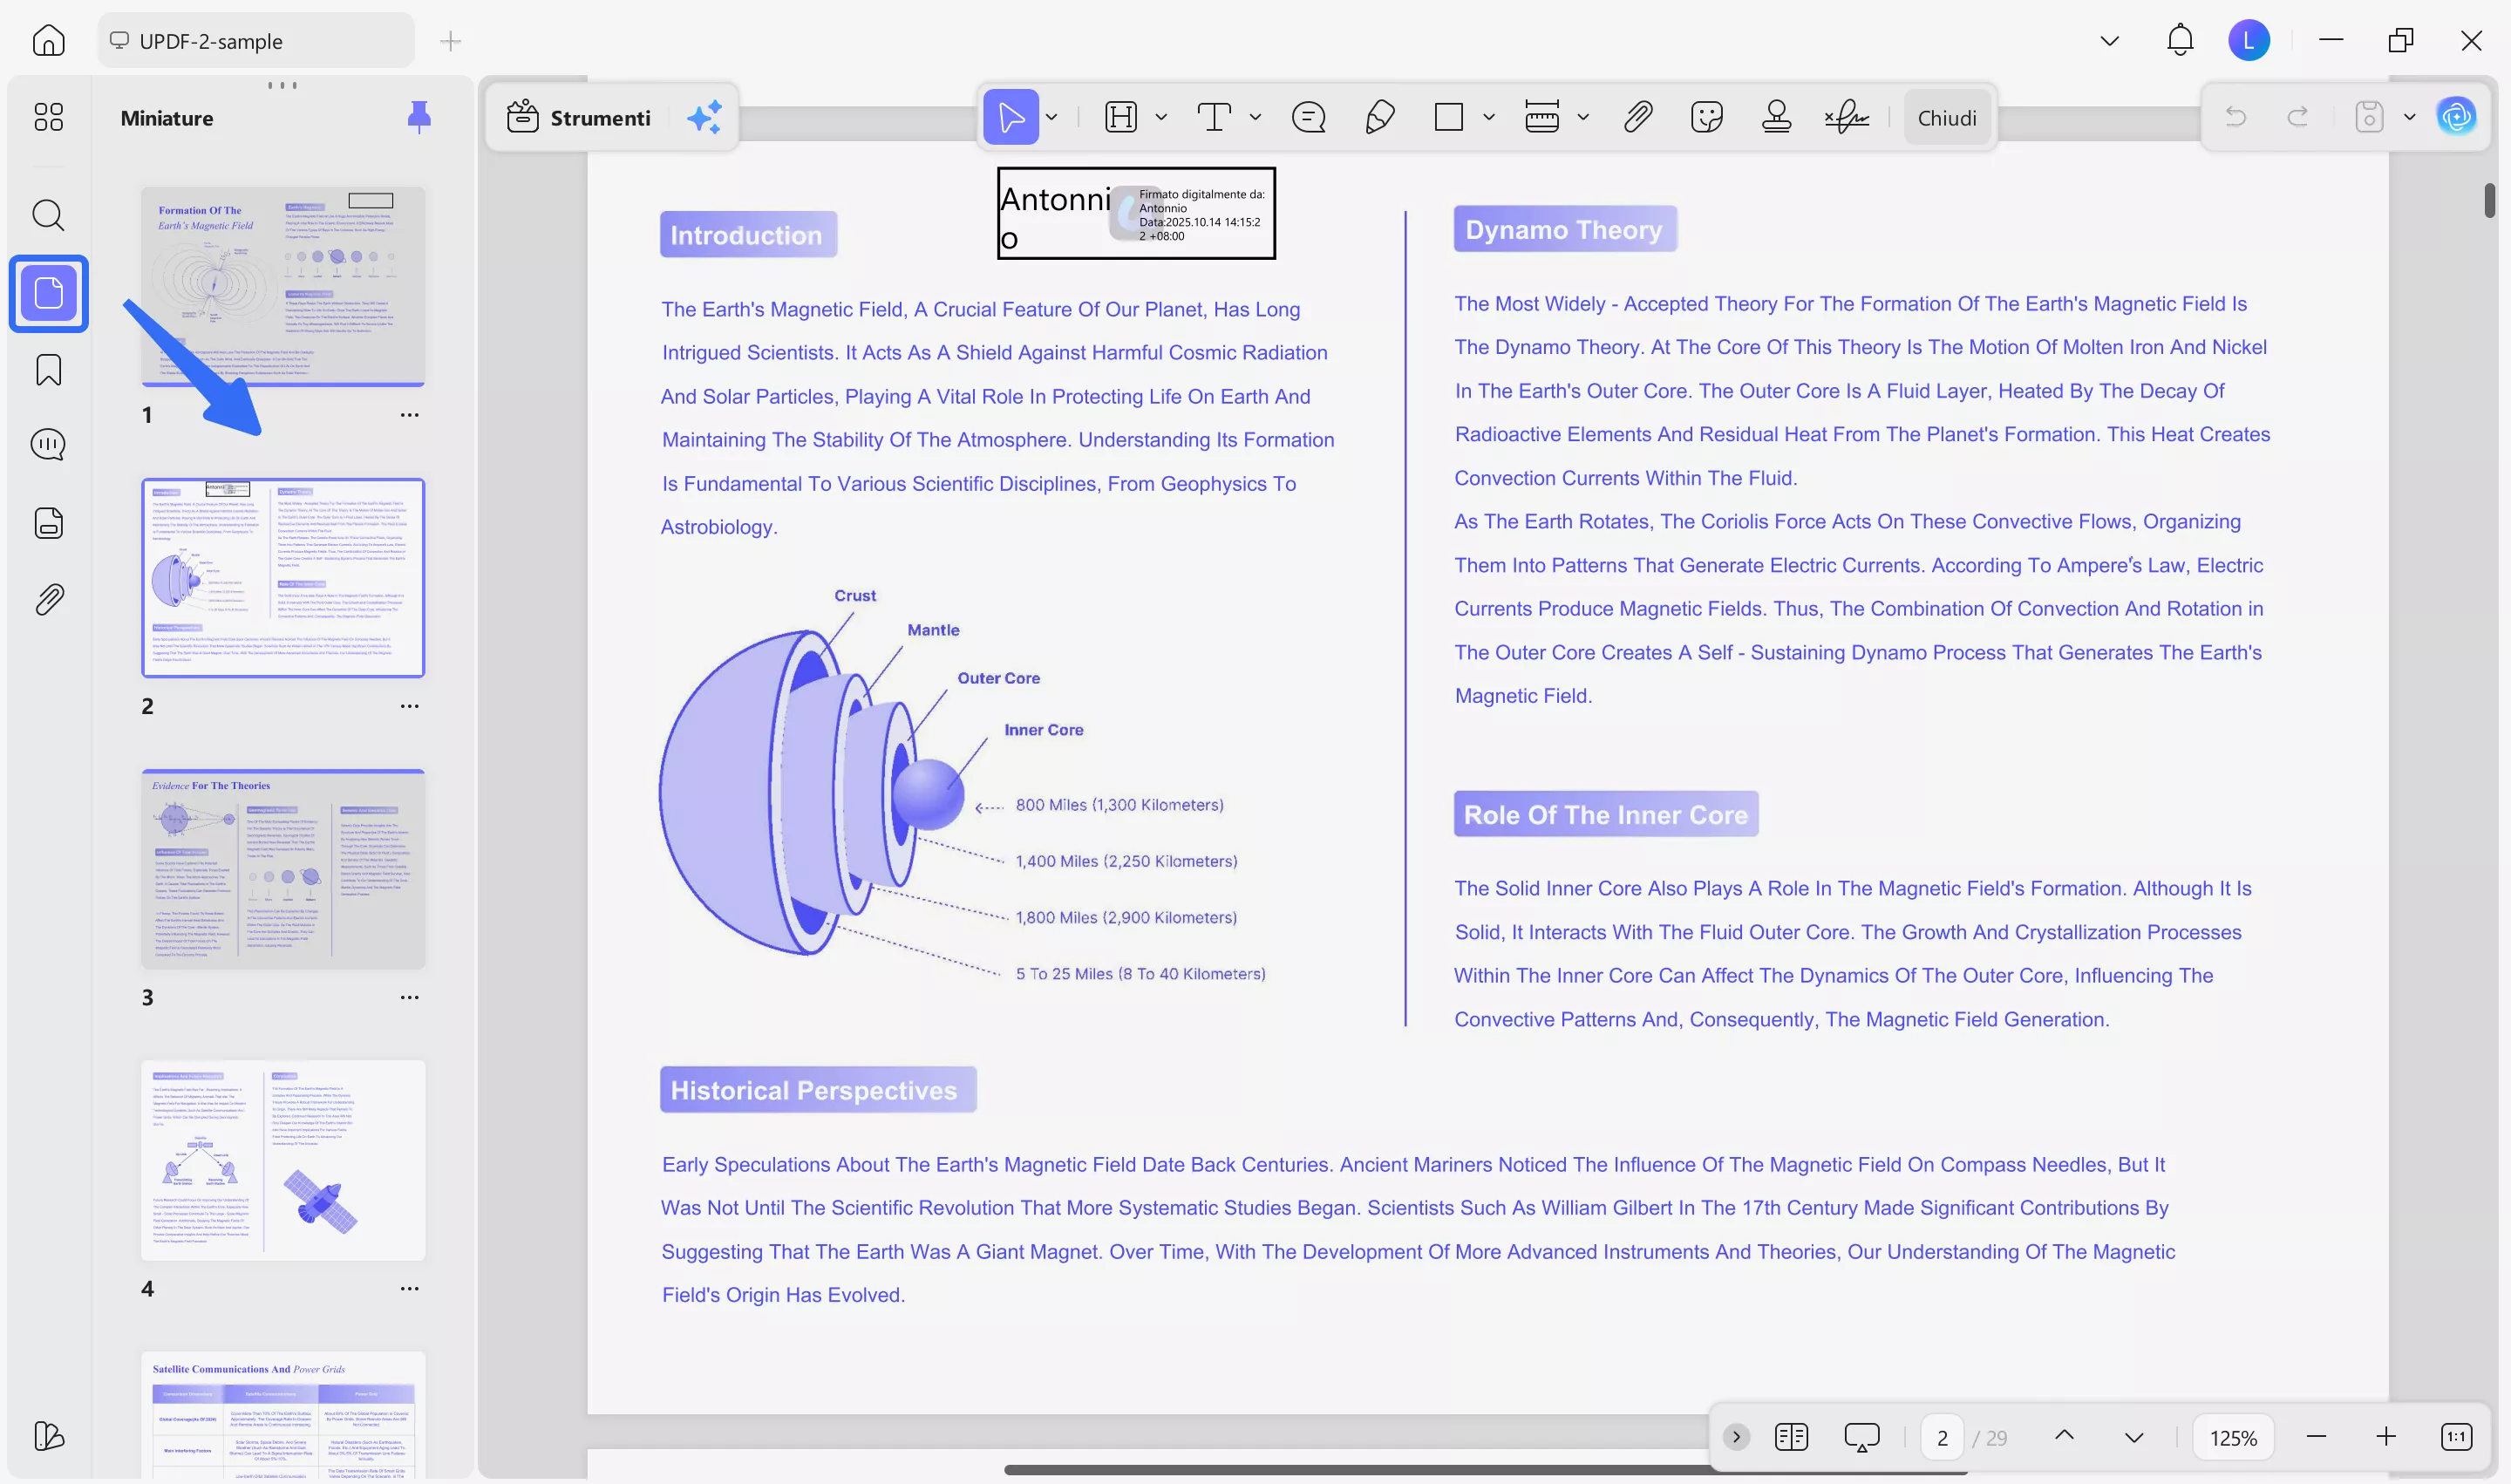Click the Chiudi button
Image resolution: width=2511 pixels, height=1484 pixels.
tap(1947, 117)
